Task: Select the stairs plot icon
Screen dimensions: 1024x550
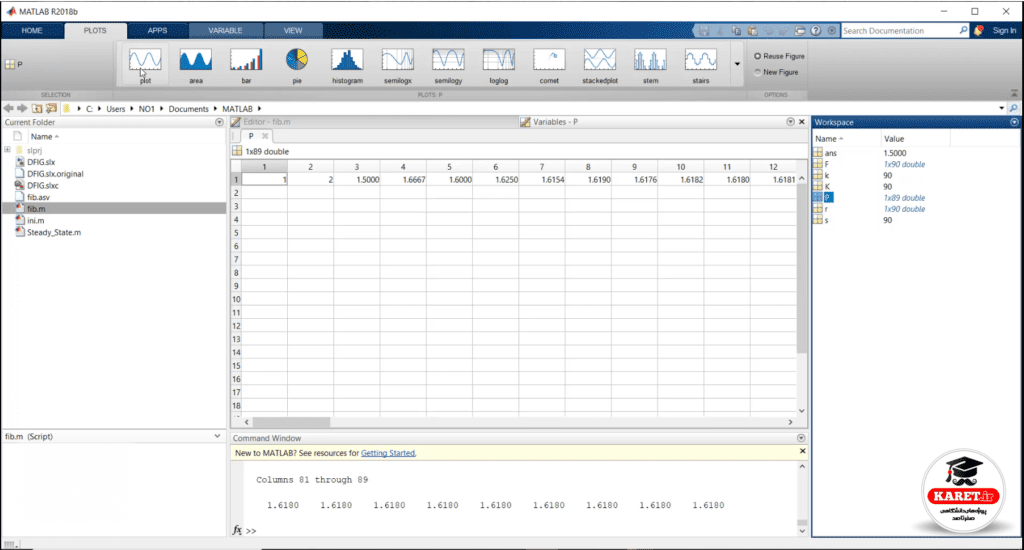Action: 701,65
